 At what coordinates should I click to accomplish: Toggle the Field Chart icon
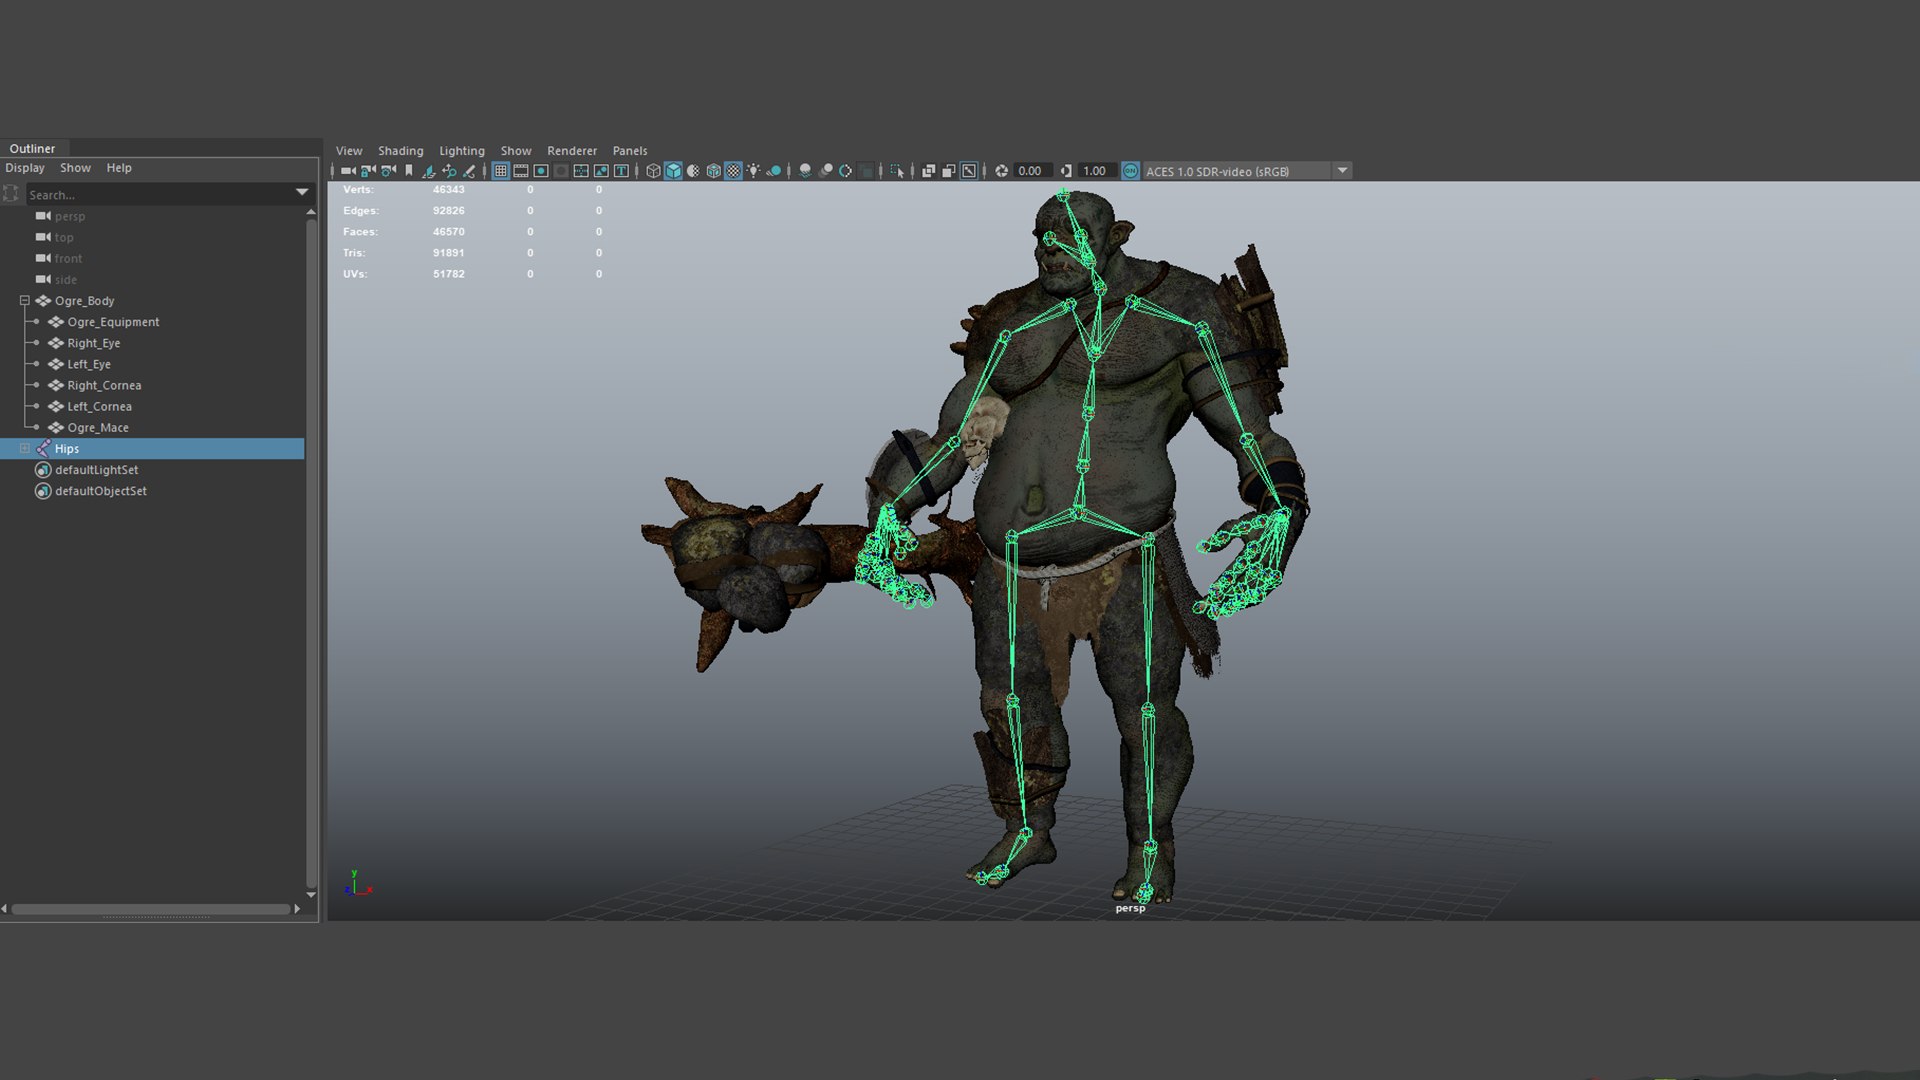coord(581,171)
